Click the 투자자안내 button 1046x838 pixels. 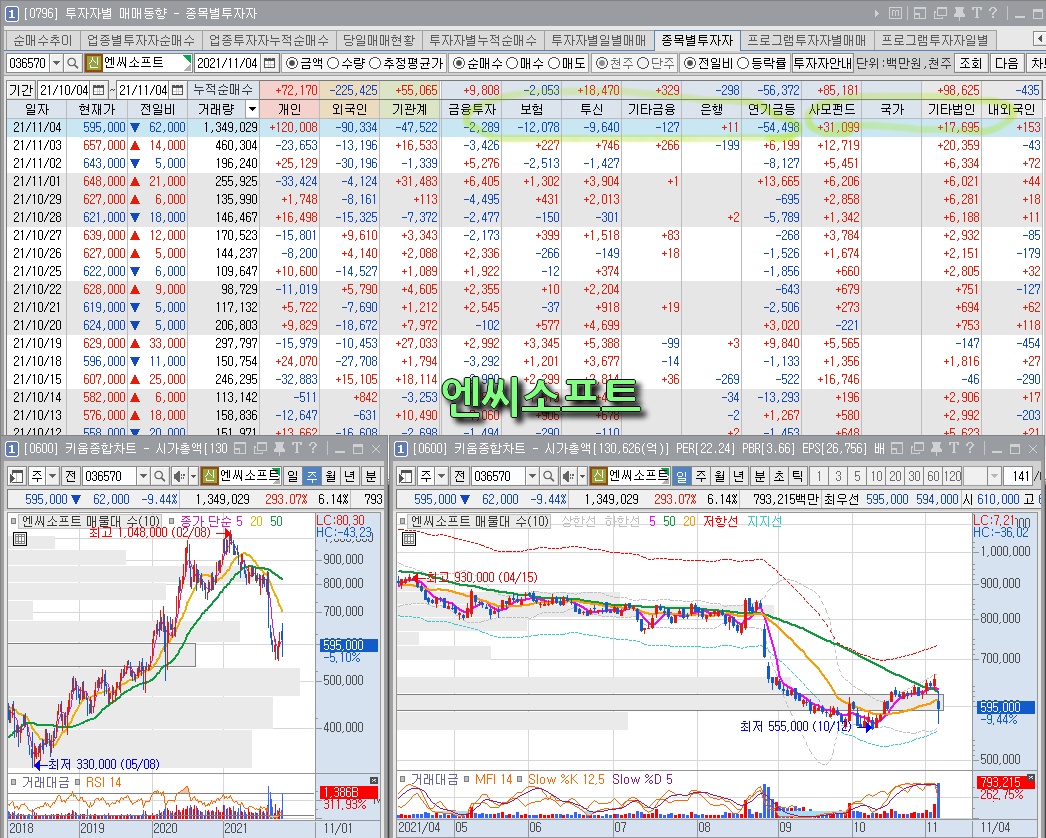(x=822, y=63)
